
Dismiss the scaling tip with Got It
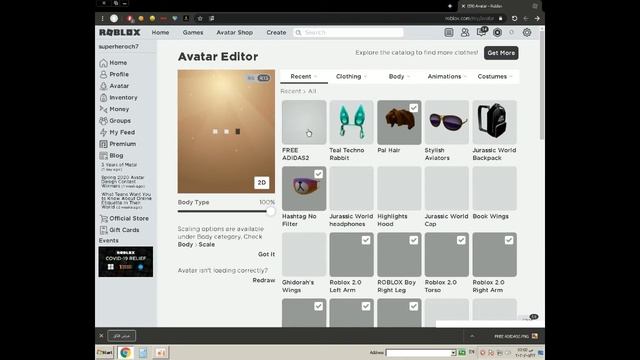[x=266, y=254]
